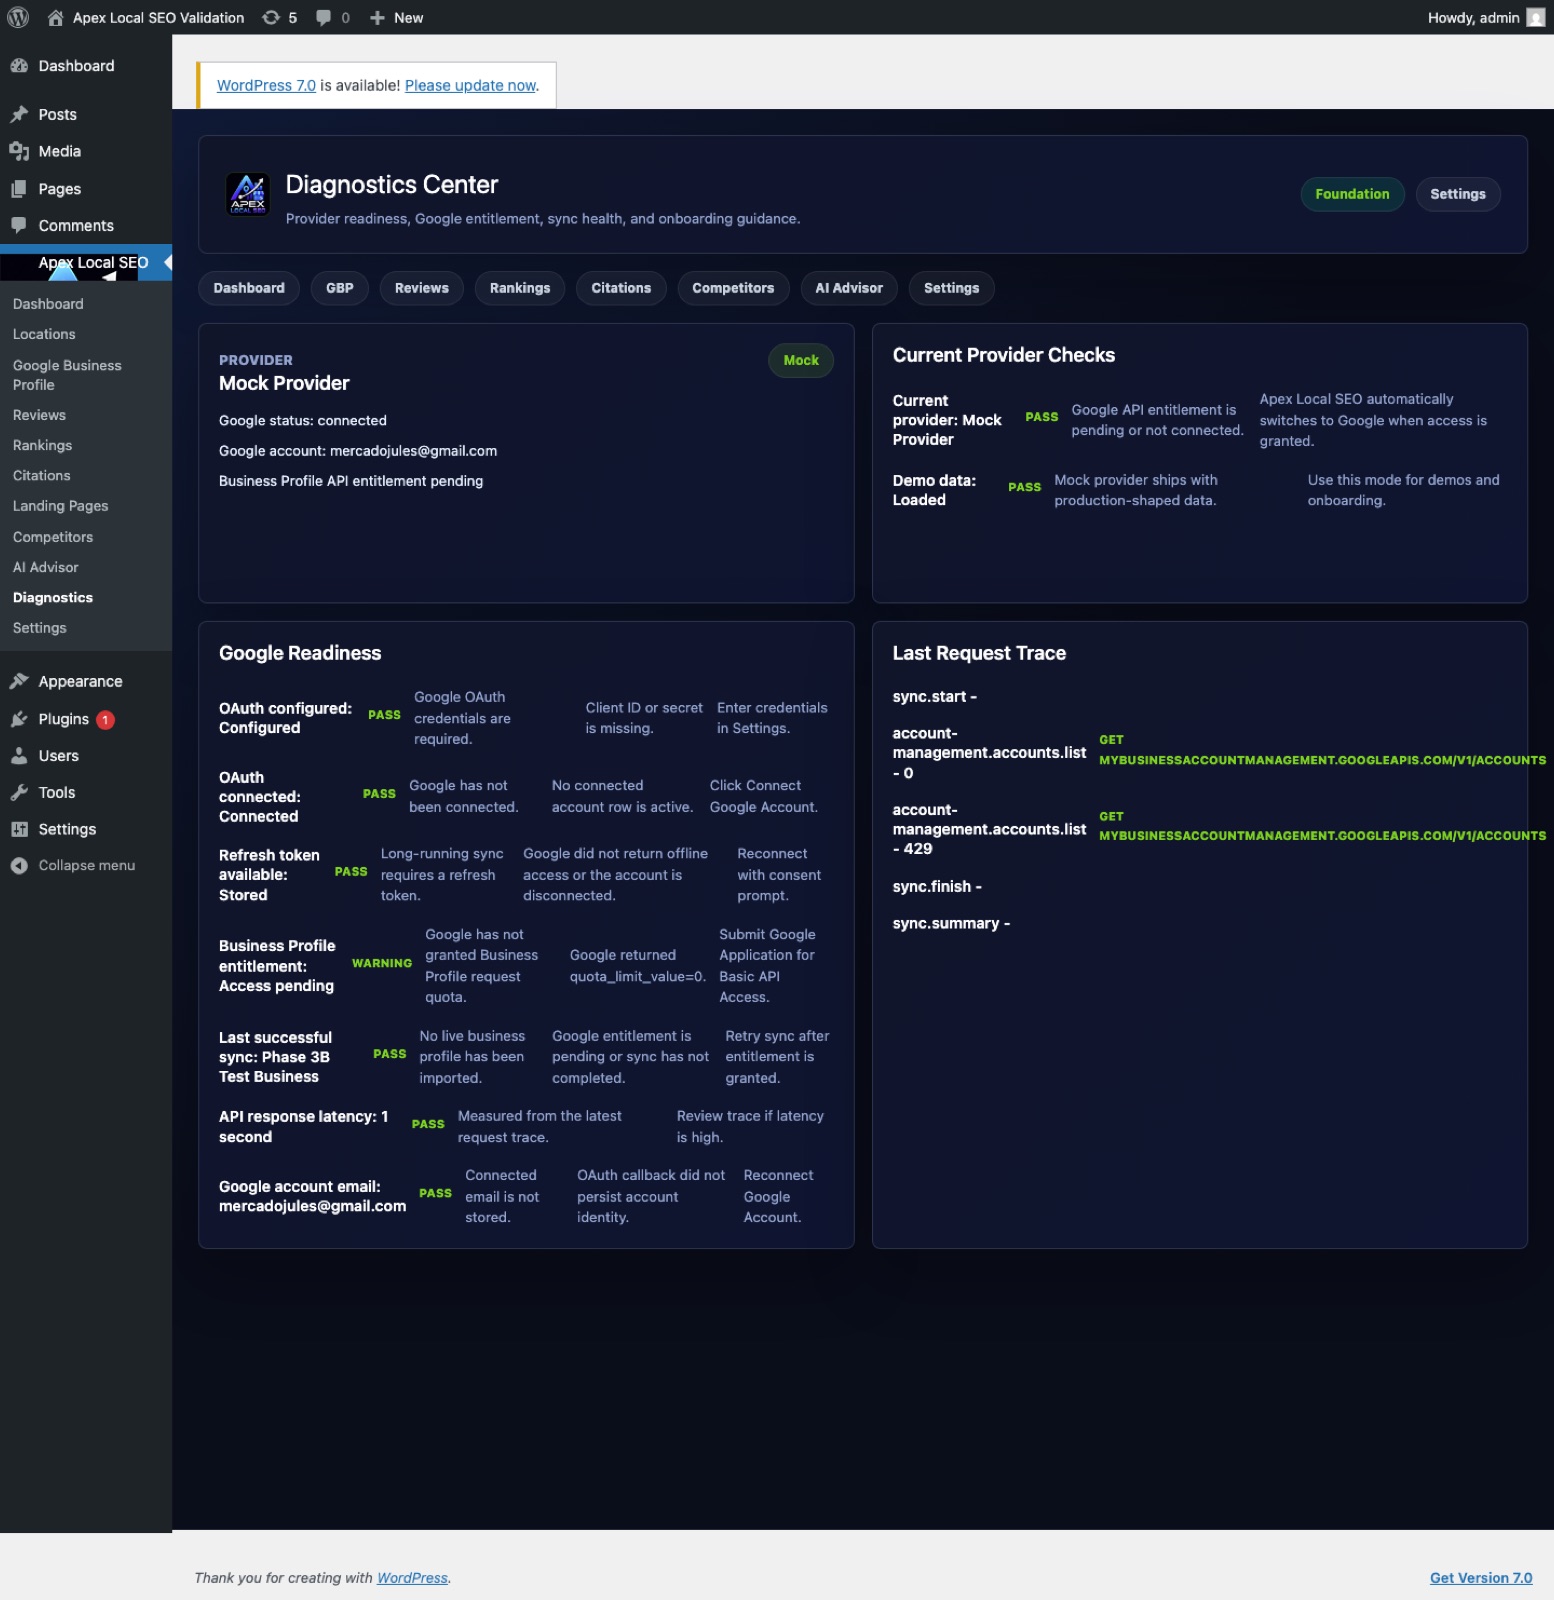Click the Mock provider badge

point(801,360)
